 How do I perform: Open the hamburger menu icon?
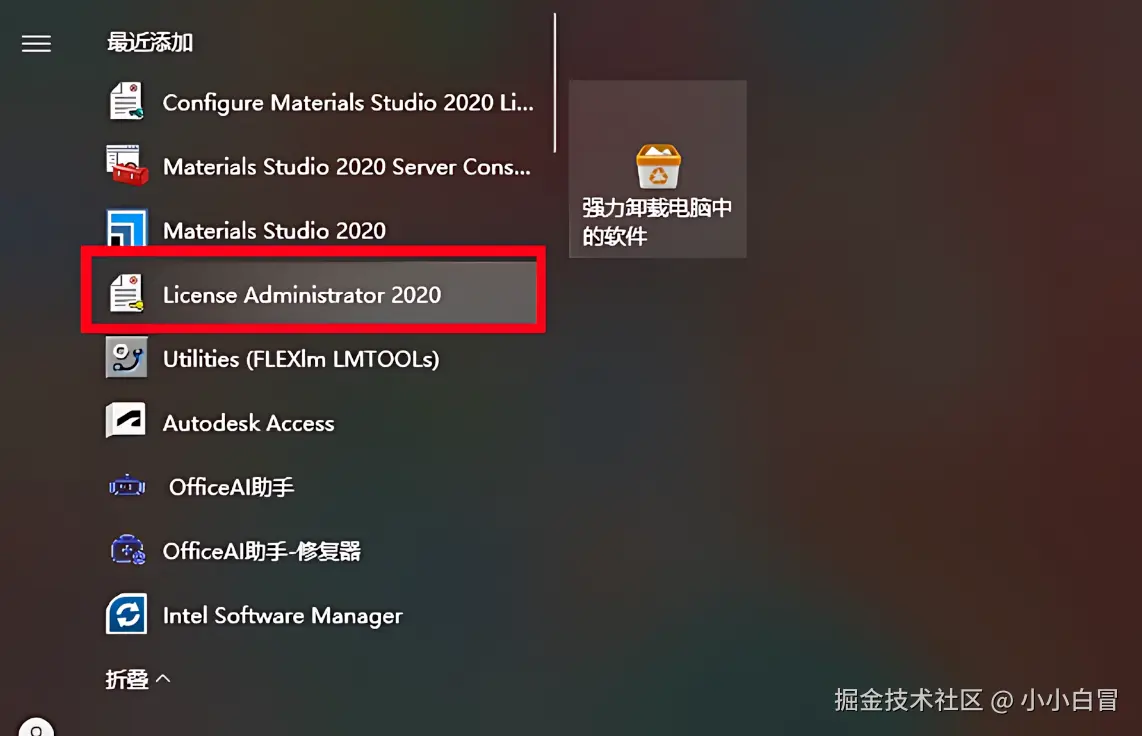pyautogui.click(x=36, y=44)
